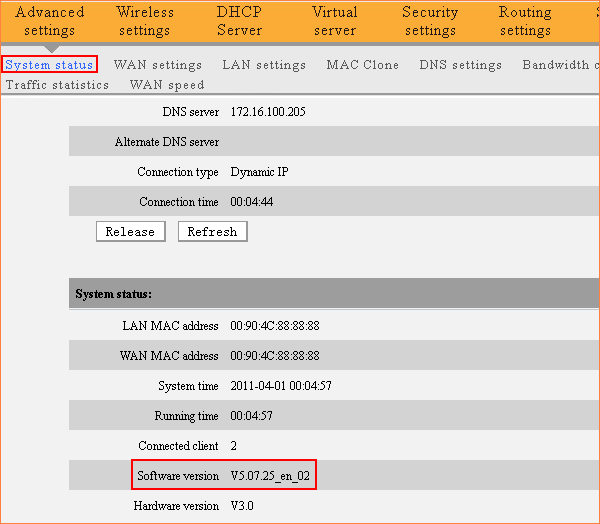Go to the MAC Clone page
The height and width of the screenshot is (524, 600).
362,65
